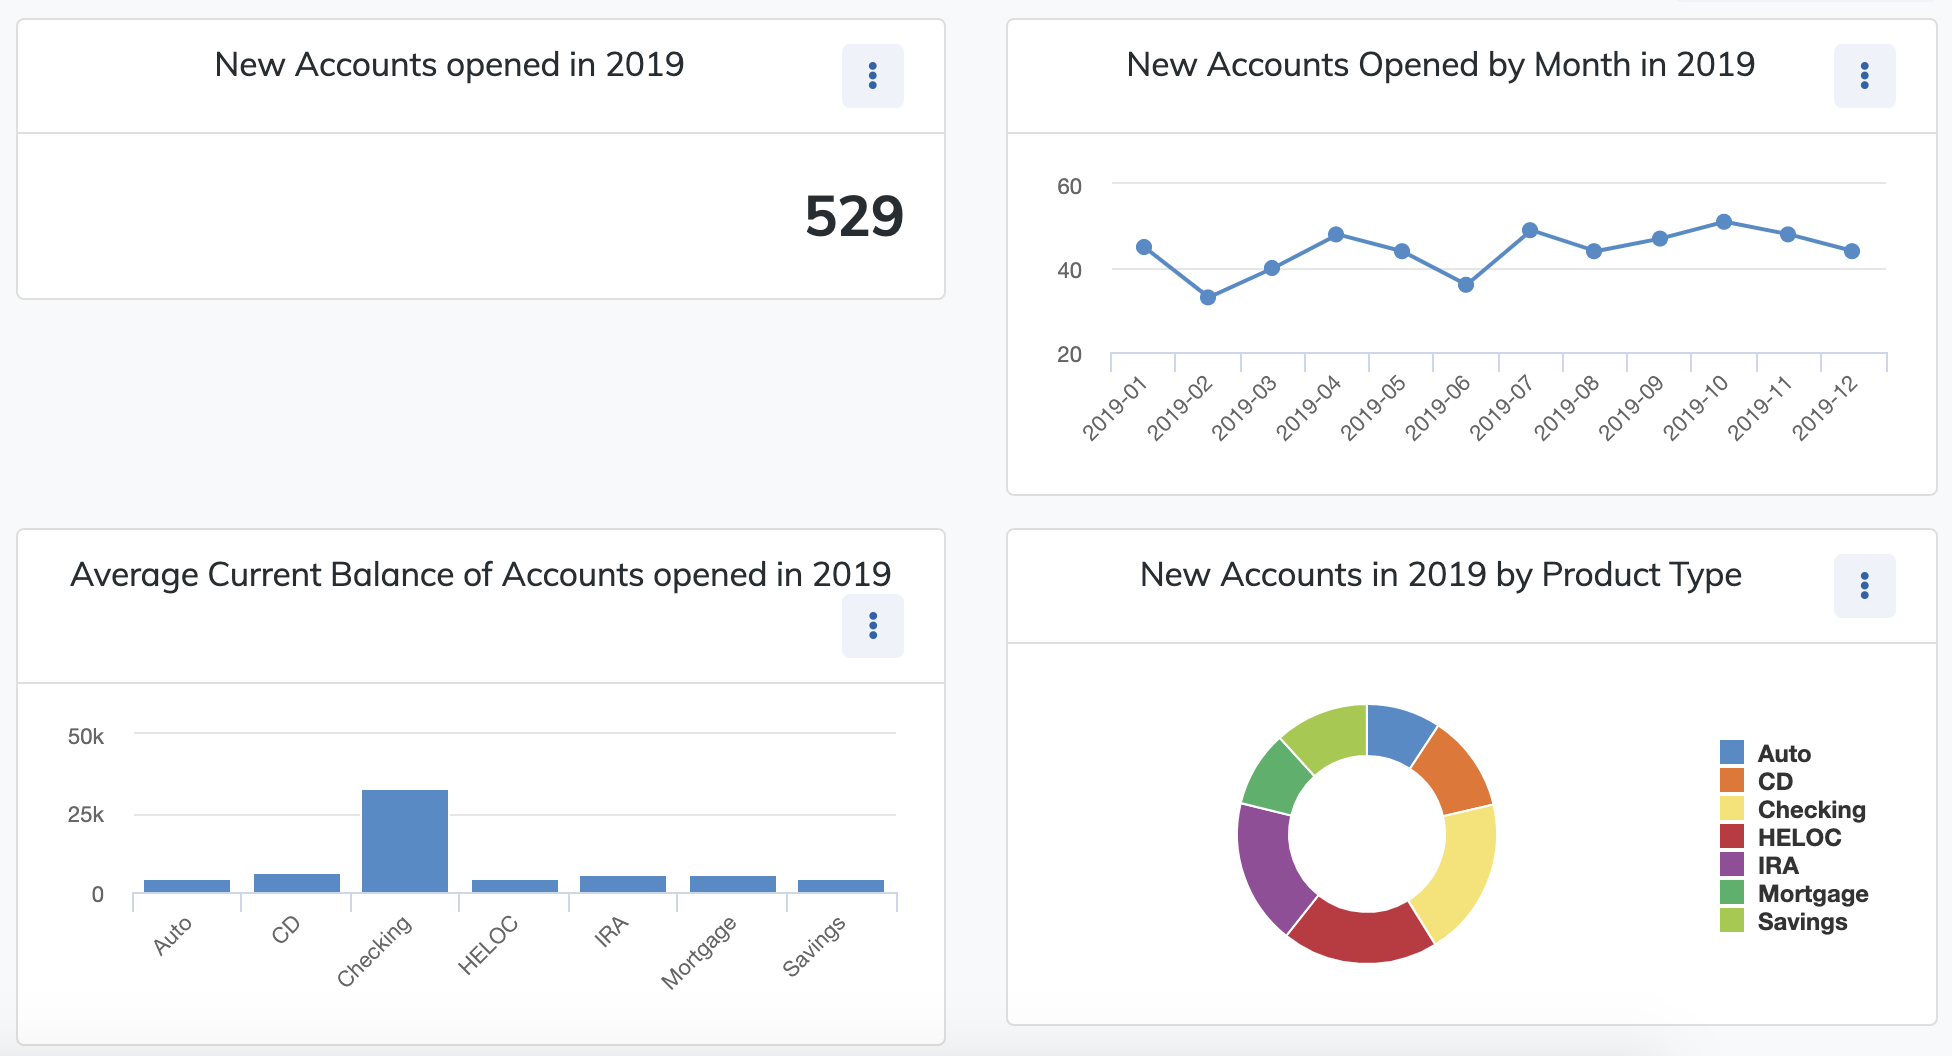Toggle the Savings legend label
The height and width of the screenshot is (1056, 1952).
click(1802, 921)
